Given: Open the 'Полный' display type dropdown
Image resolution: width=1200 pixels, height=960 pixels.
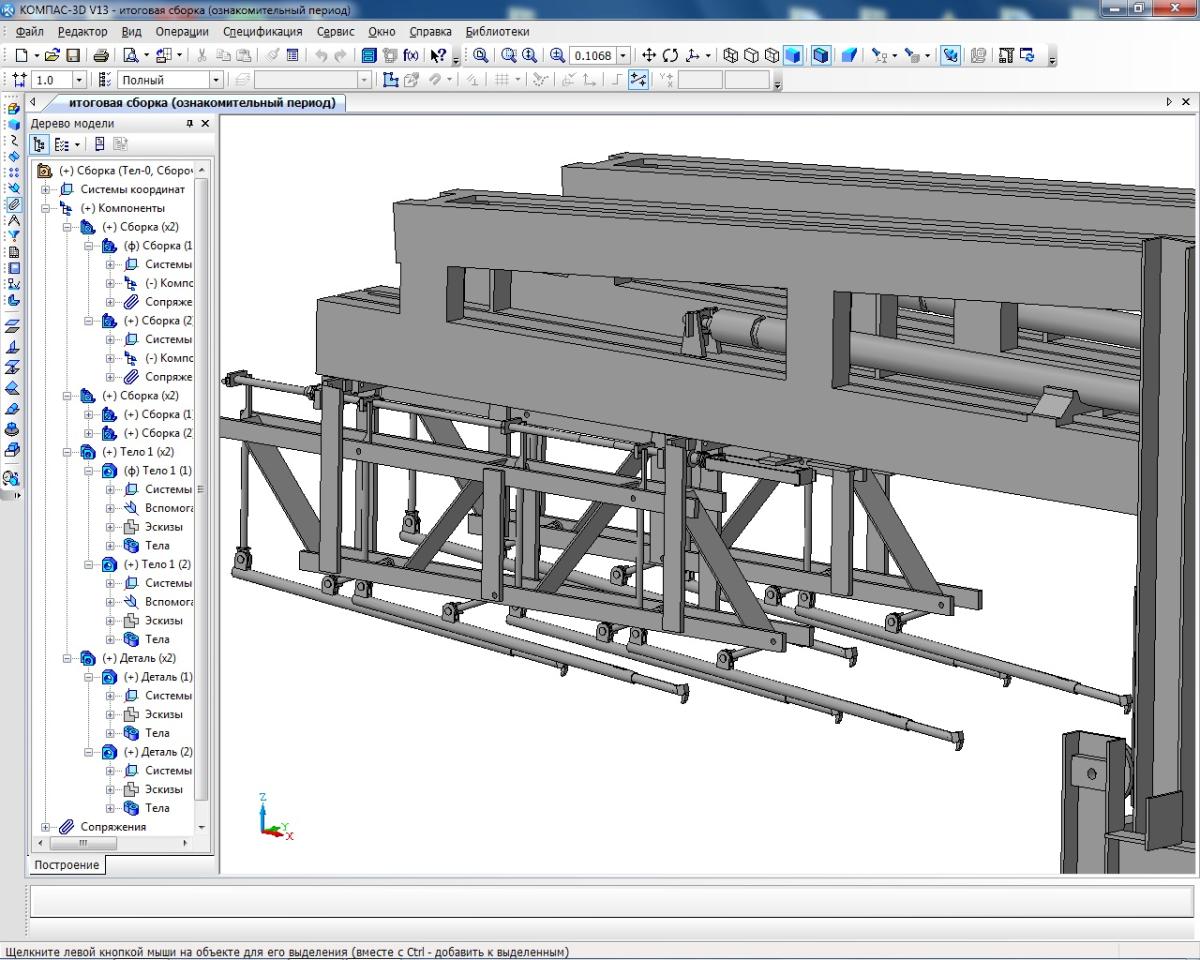Looking at the screenshot, I should point(215,80).
